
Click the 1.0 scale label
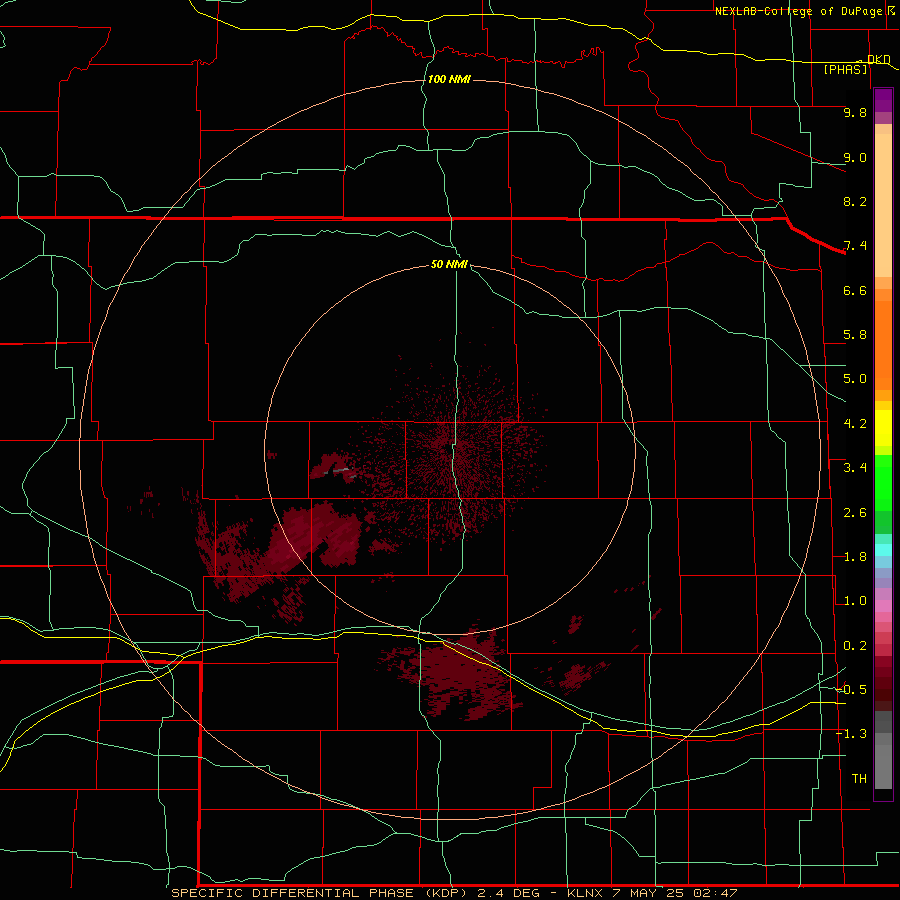pos(855,601)
